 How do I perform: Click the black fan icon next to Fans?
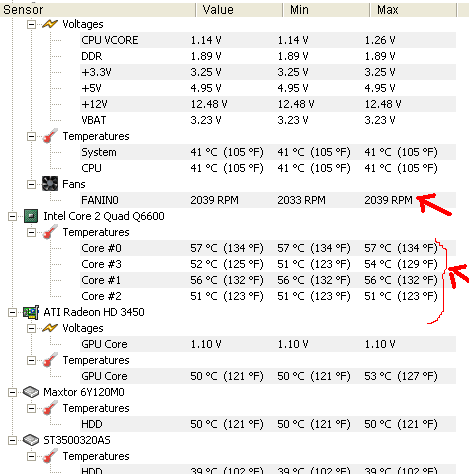pyautogui.click(x=50, y=184)
